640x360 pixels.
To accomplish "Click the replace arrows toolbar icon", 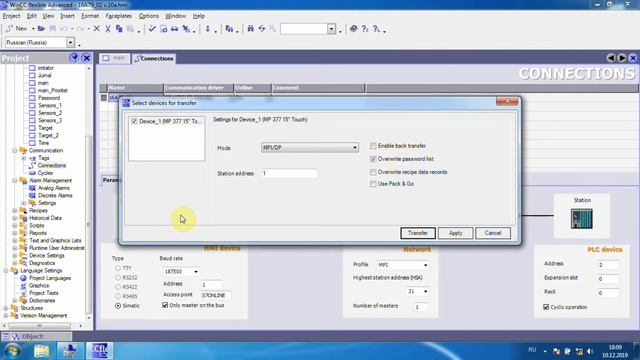I will click(x=262, y=29).
